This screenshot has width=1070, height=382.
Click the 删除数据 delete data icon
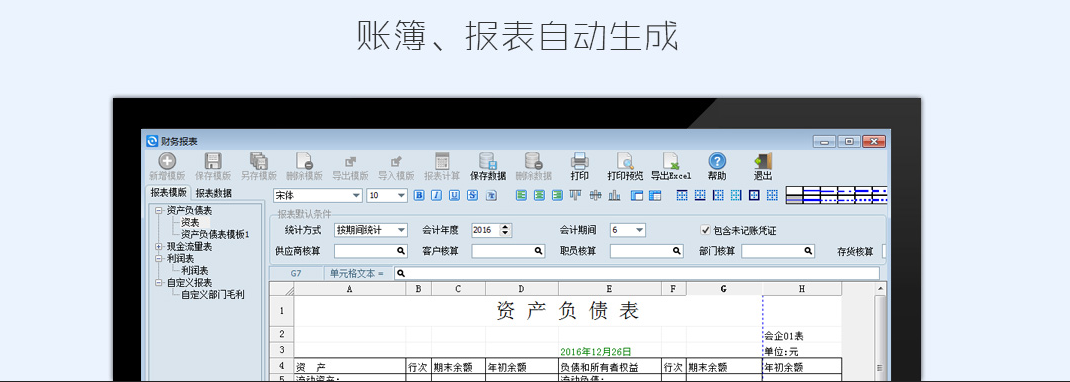tap(534, 161)
